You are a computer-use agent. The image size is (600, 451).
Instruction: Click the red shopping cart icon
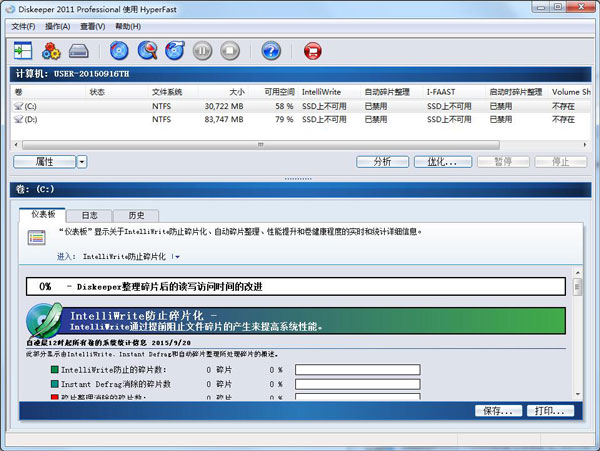313,51
